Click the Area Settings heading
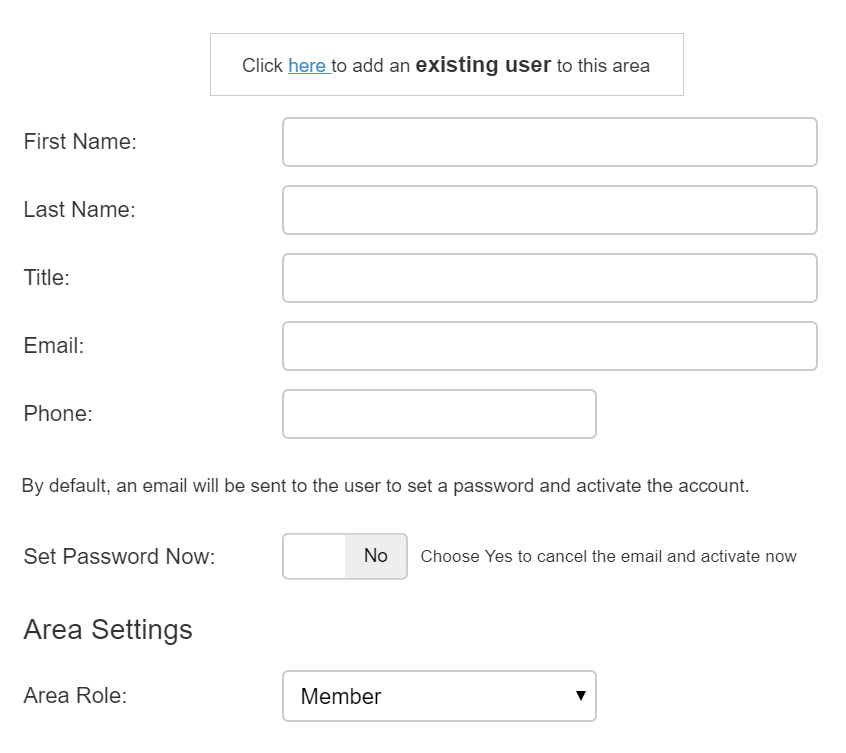846x753 pixels. 108,629
